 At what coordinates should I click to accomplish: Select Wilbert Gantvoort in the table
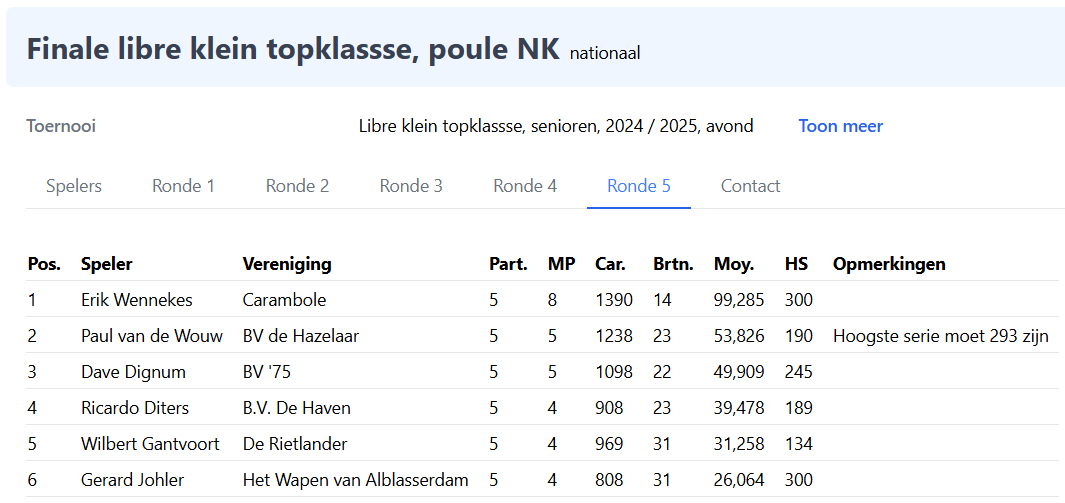click(144, 444)
